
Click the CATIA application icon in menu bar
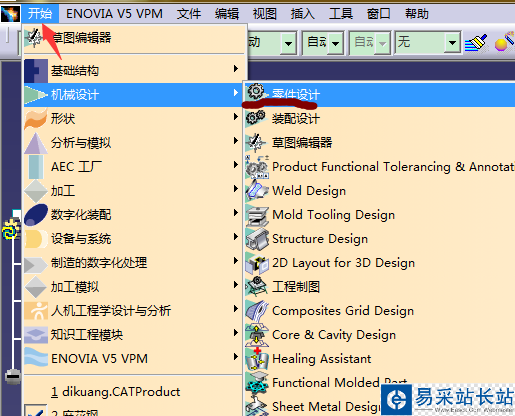coord(10,14)
